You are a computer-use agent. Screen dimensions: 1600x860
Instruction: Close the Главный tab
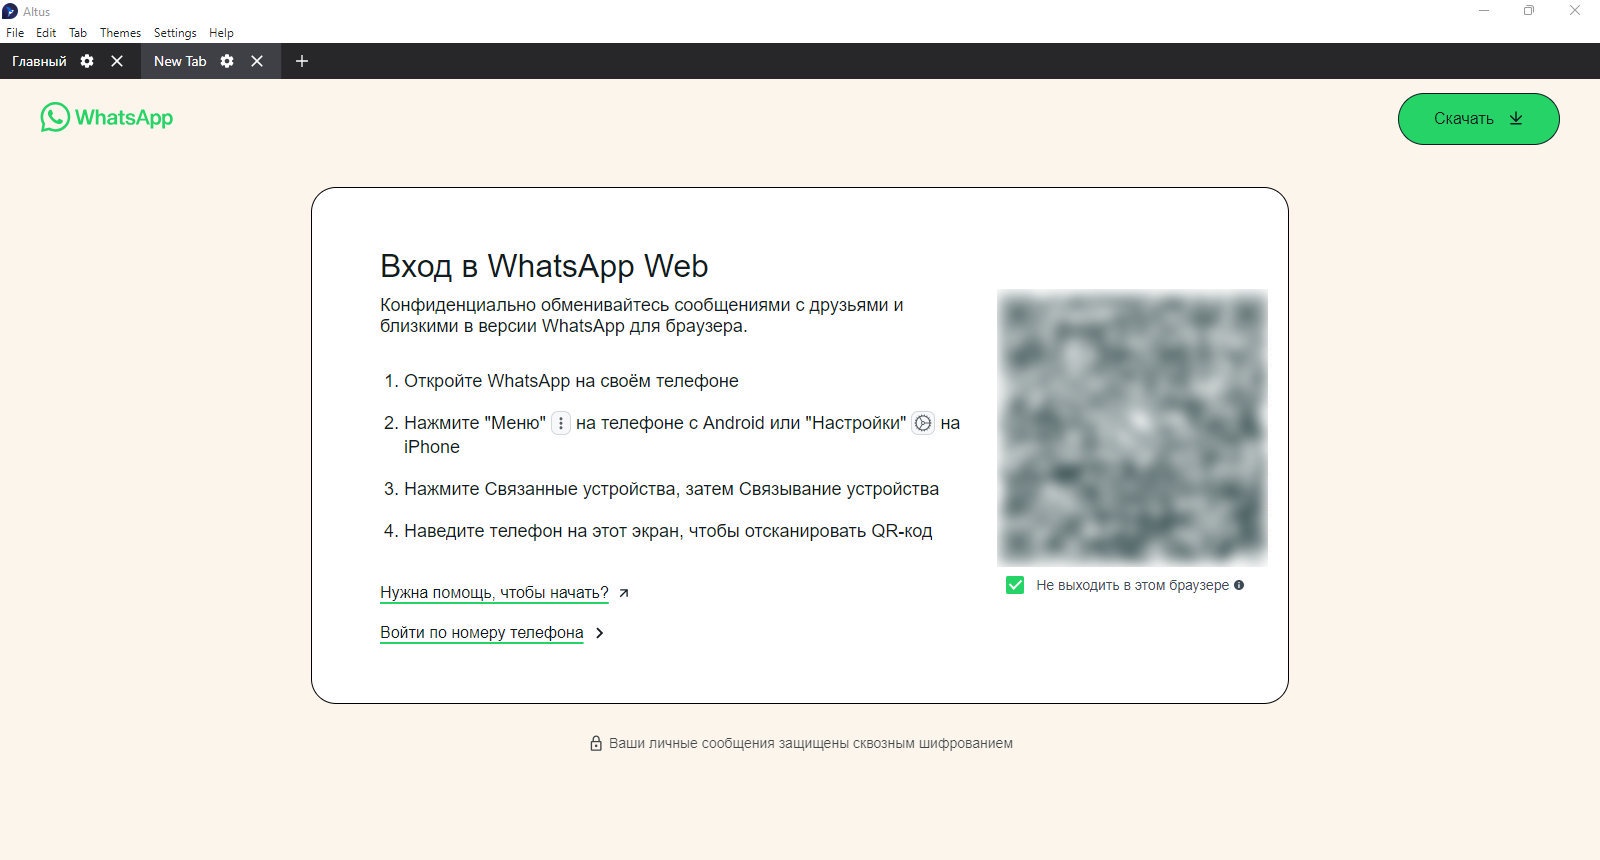[117, 61]
